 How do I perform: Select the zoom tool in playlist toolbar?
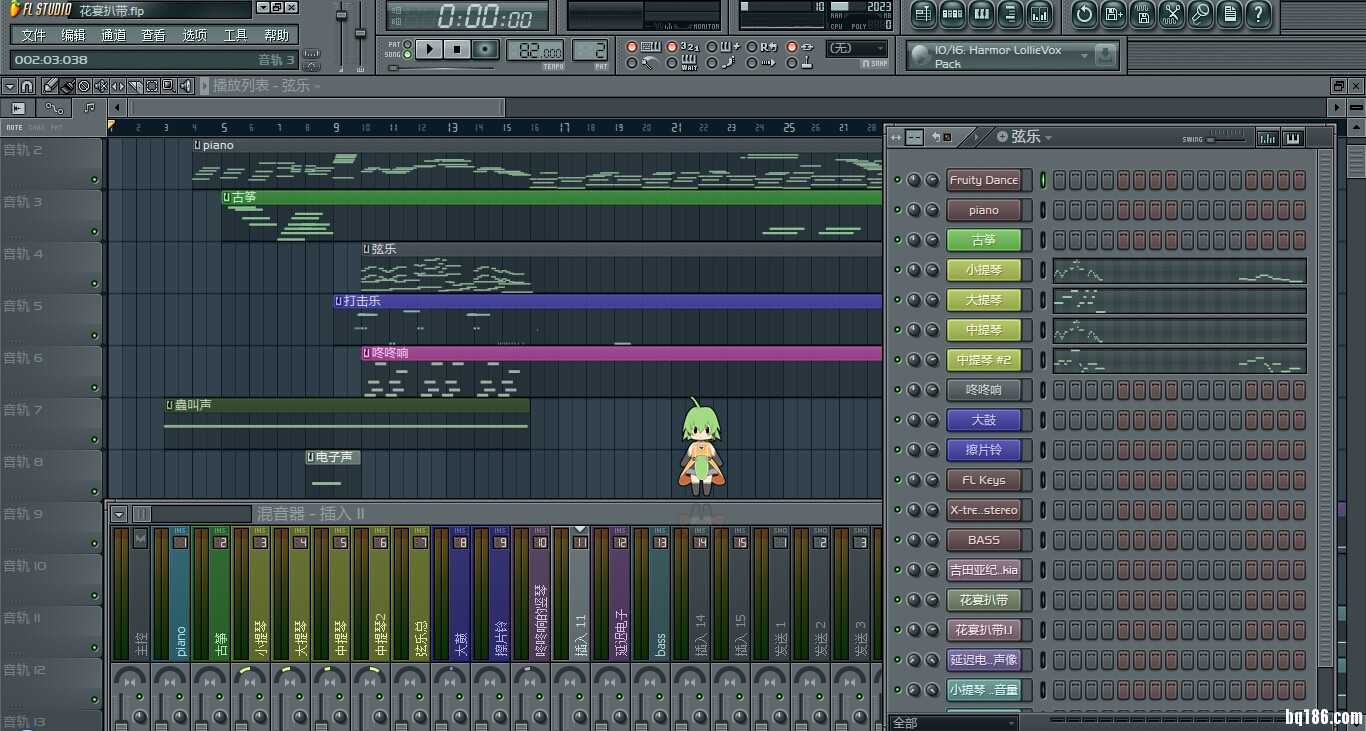169,86
